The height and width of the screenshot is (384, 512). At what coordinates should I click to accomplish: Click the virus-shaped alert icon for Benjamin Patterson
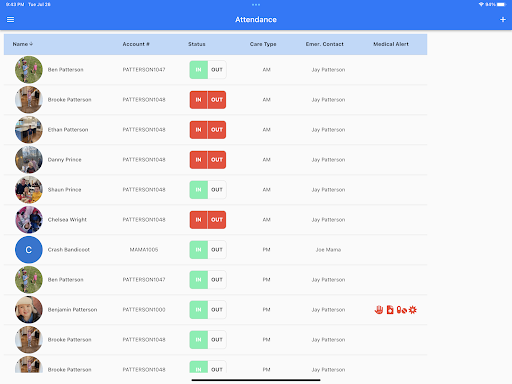[x=413, y=310]
